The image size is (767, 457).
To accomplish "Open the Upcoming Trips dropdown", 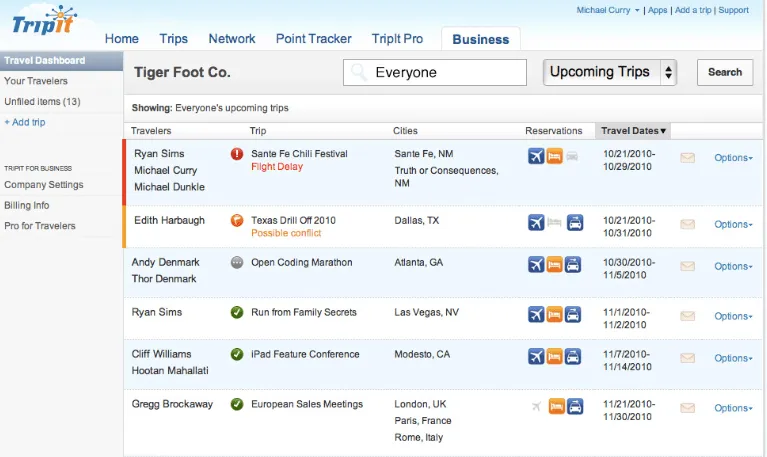I will coord(609,72).
